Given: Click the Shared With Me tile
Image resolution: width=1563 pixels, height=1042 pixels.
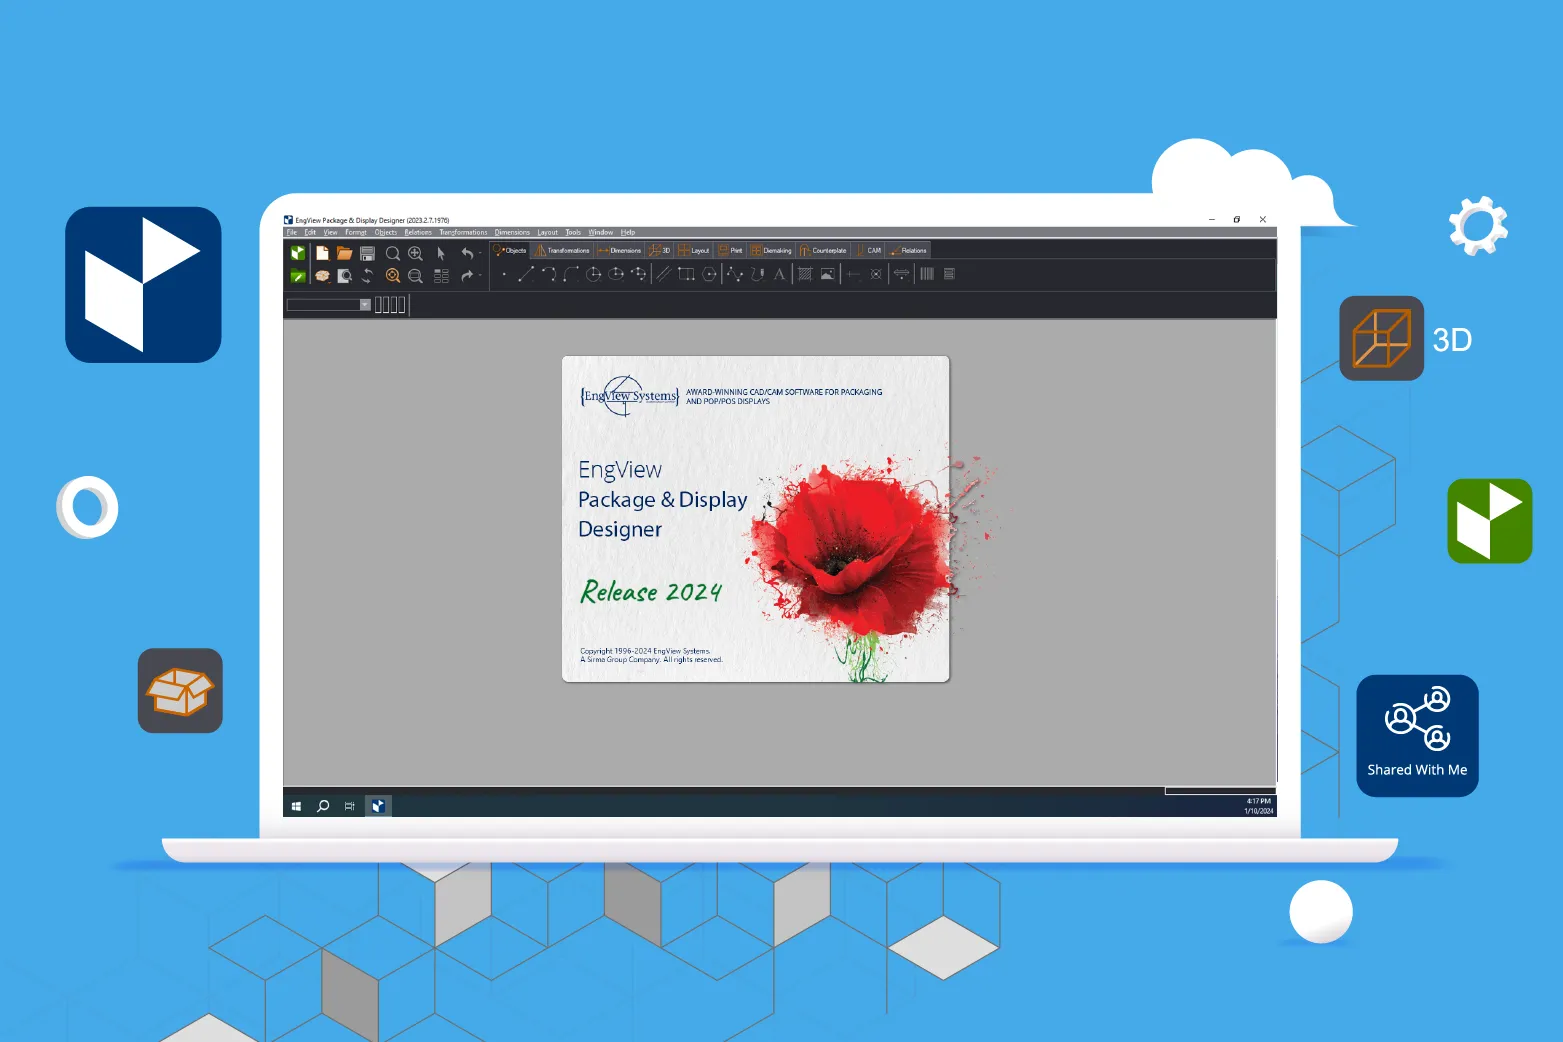Looking at the screenshot, I should [1417, 736].
